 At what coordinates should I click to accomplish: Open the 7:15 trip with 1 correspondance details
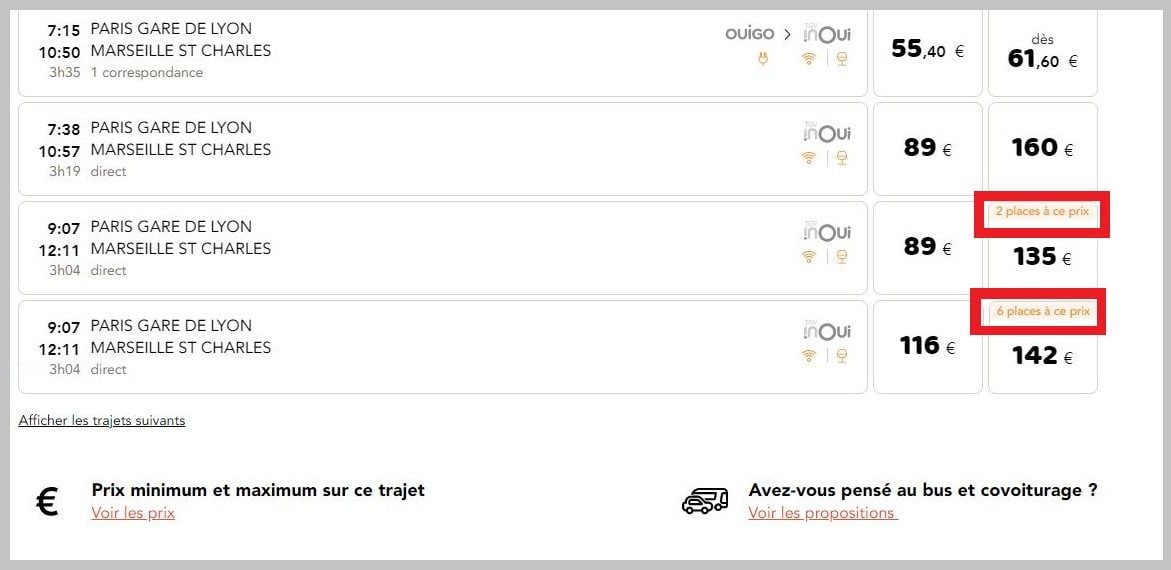[x=443, y=50]
